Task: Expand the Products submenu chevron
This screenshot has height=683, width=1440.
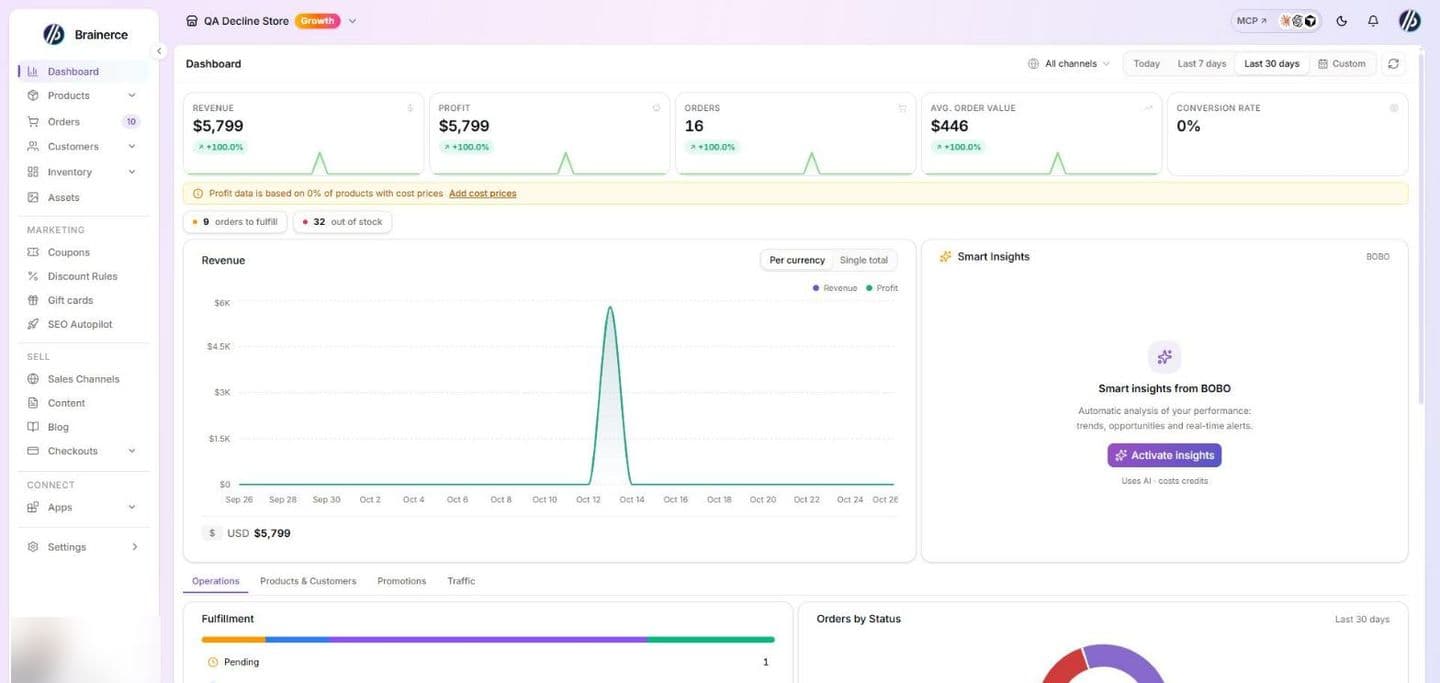Action: pos(132,96)
